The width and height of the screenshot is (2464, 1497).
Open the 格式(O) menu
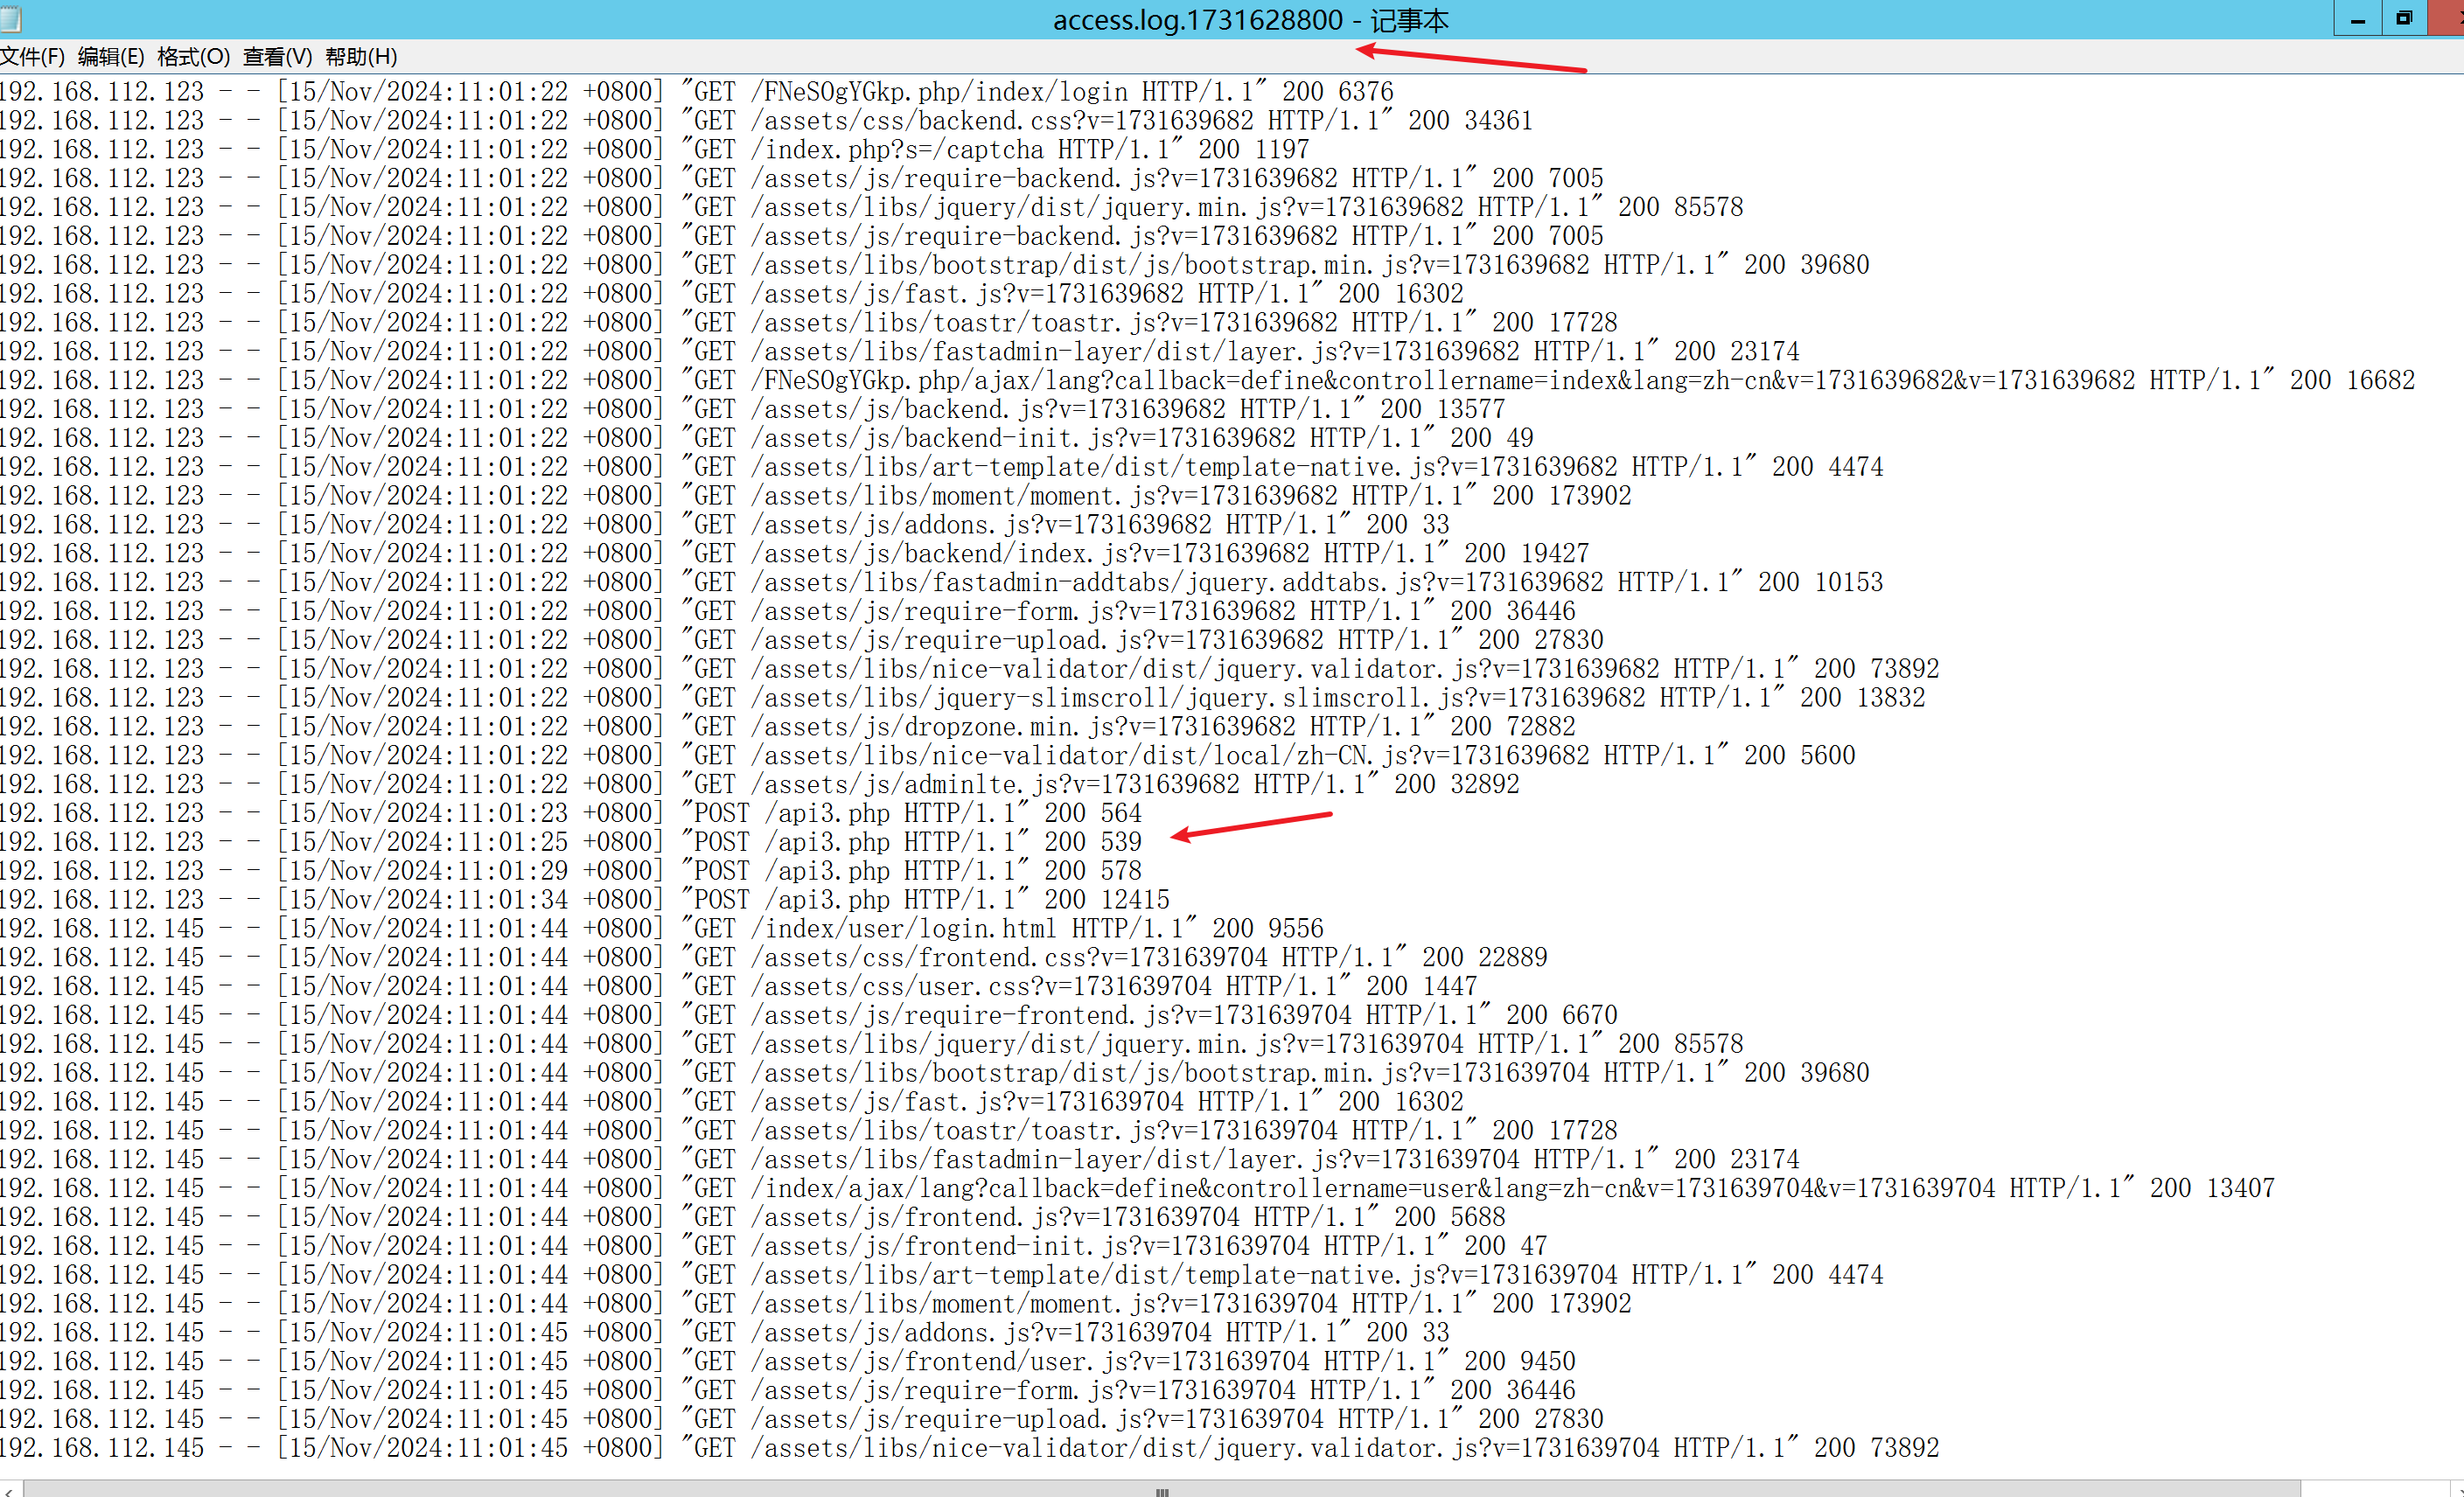[x=193, y=57]
